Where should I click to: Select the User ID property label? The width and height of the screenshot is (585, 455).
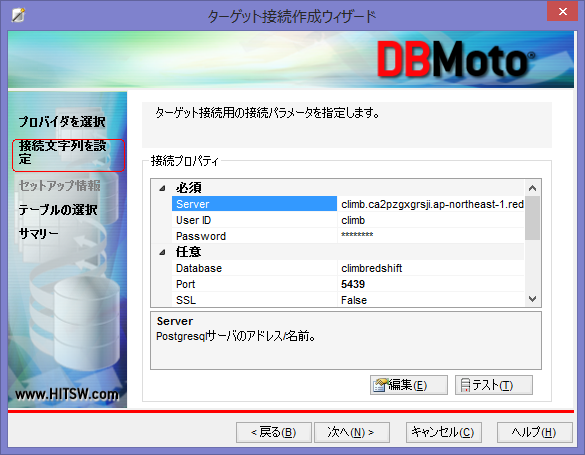(193, 220)
